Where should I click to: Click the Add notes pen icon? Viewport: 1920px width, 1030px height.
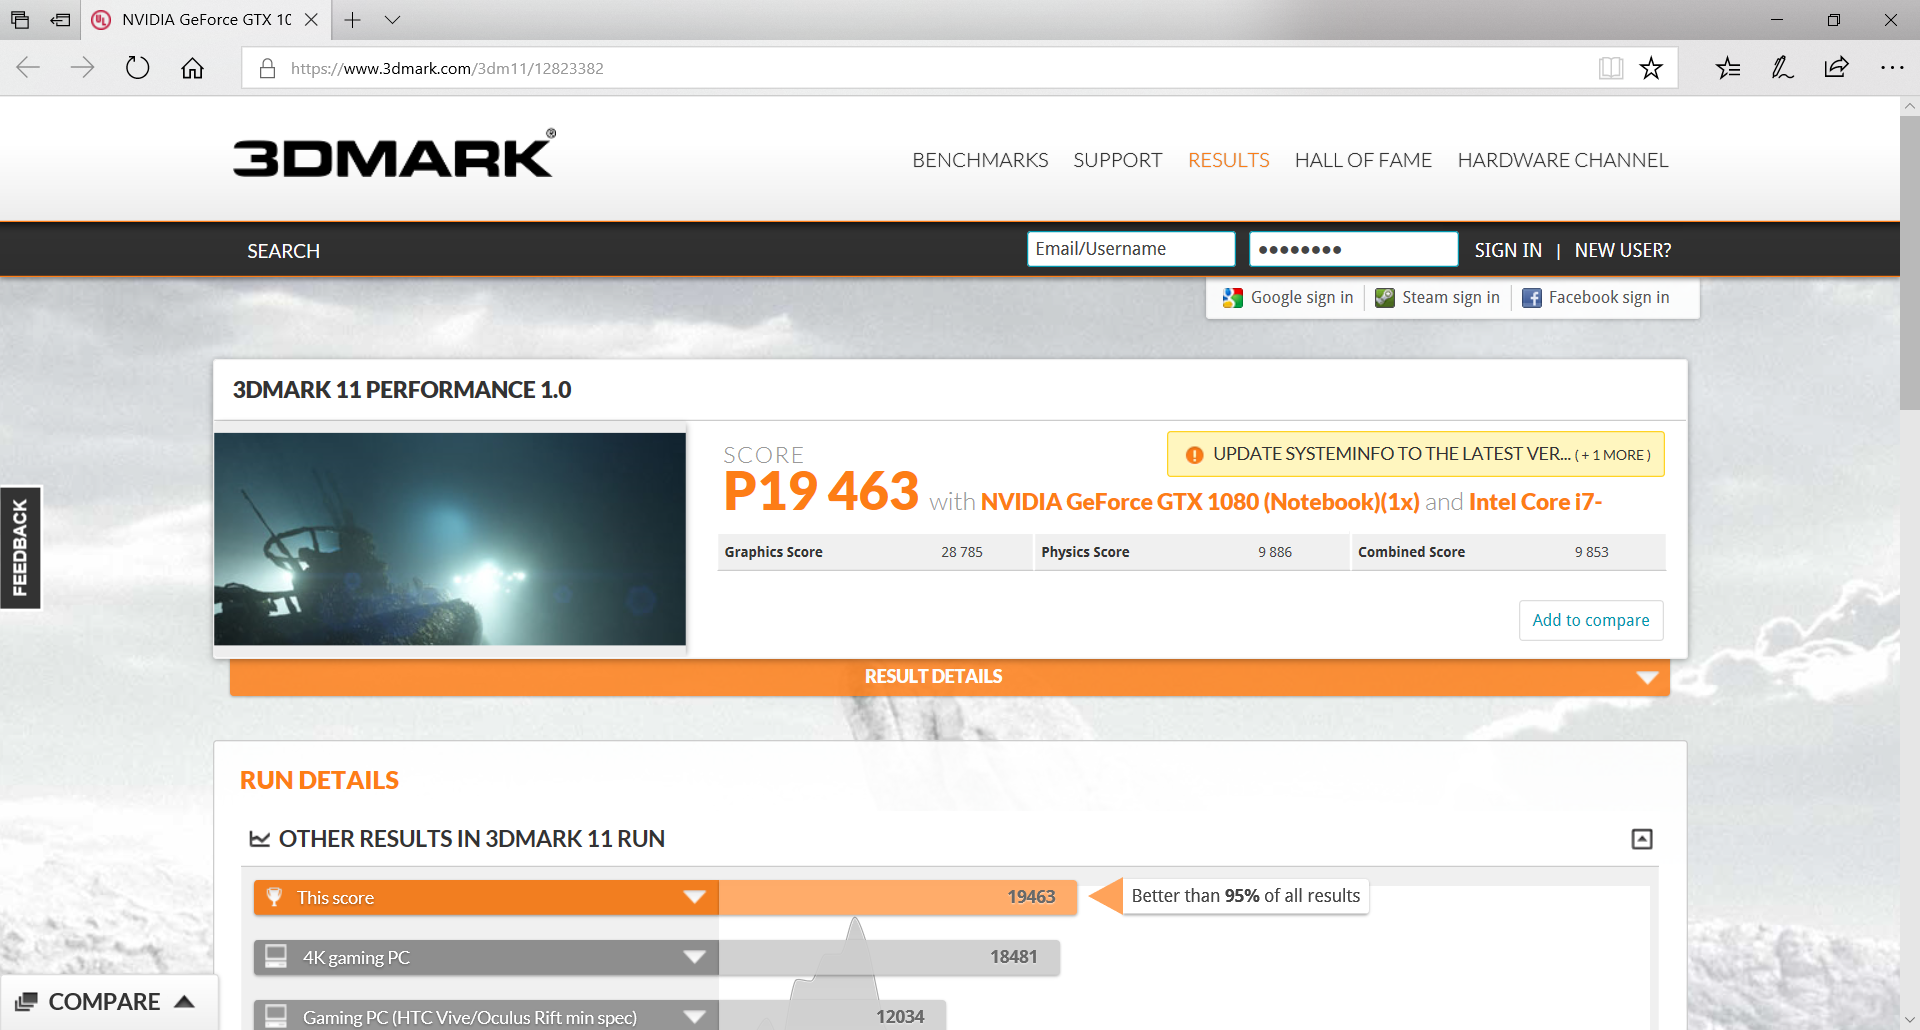(x=1782, y=68)
